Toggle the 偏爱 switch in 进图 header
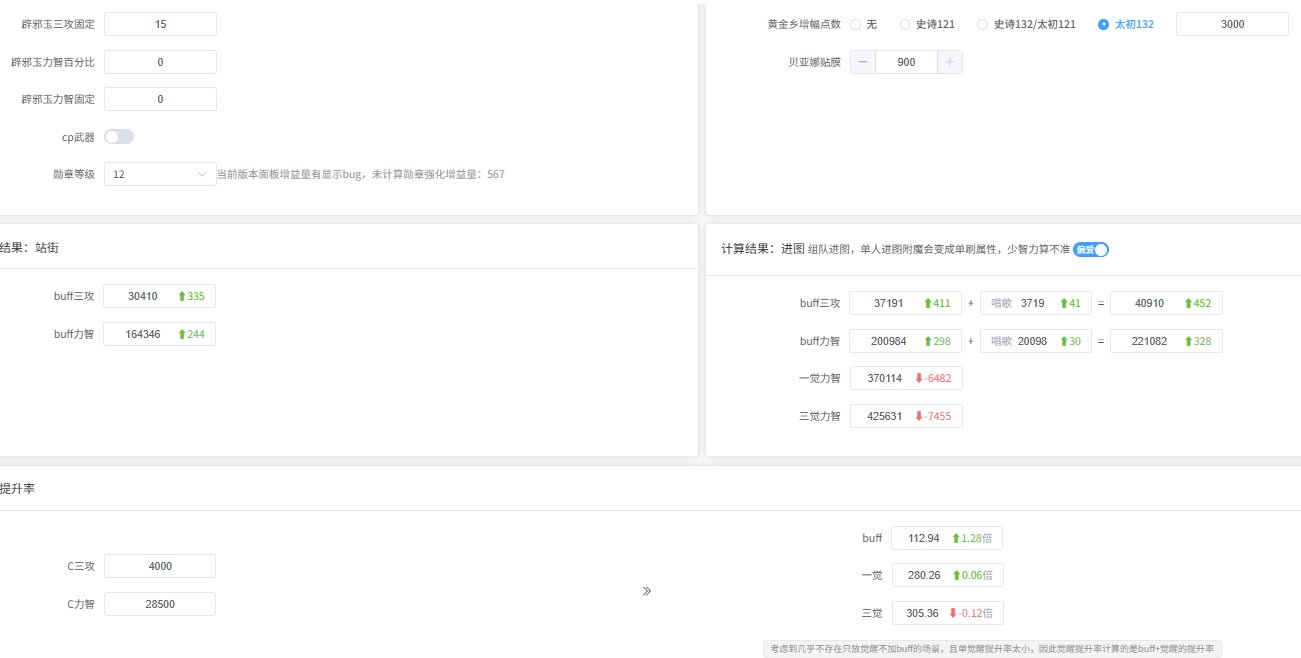The image size is (1301, 658). tap(1091, 250)
